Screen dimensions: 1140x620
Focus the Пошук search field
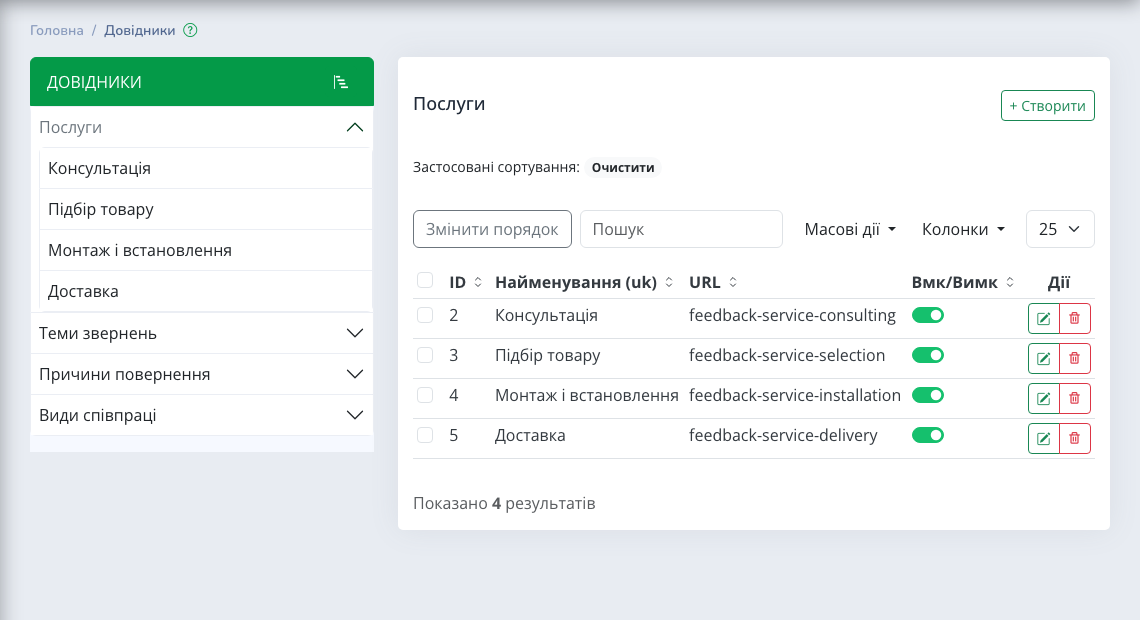click(681, 229)
